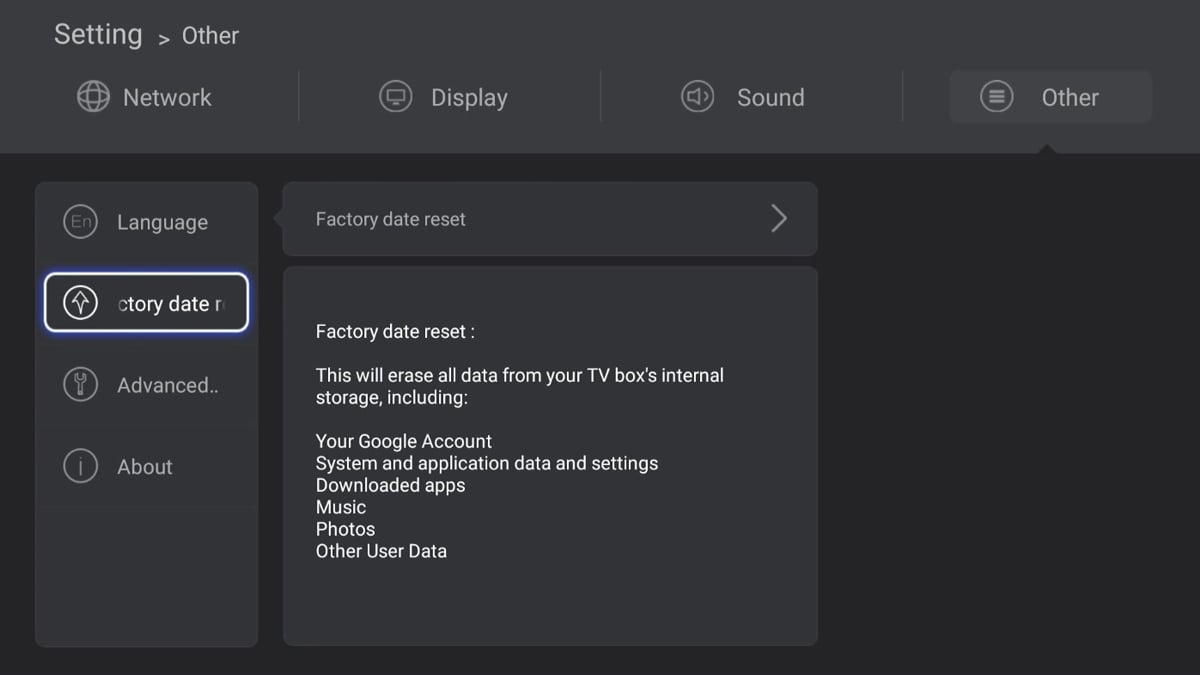Select Language in the sidebar
Image resolution: width=1200 pixels, height=675 pixels.
coord(162,223)
